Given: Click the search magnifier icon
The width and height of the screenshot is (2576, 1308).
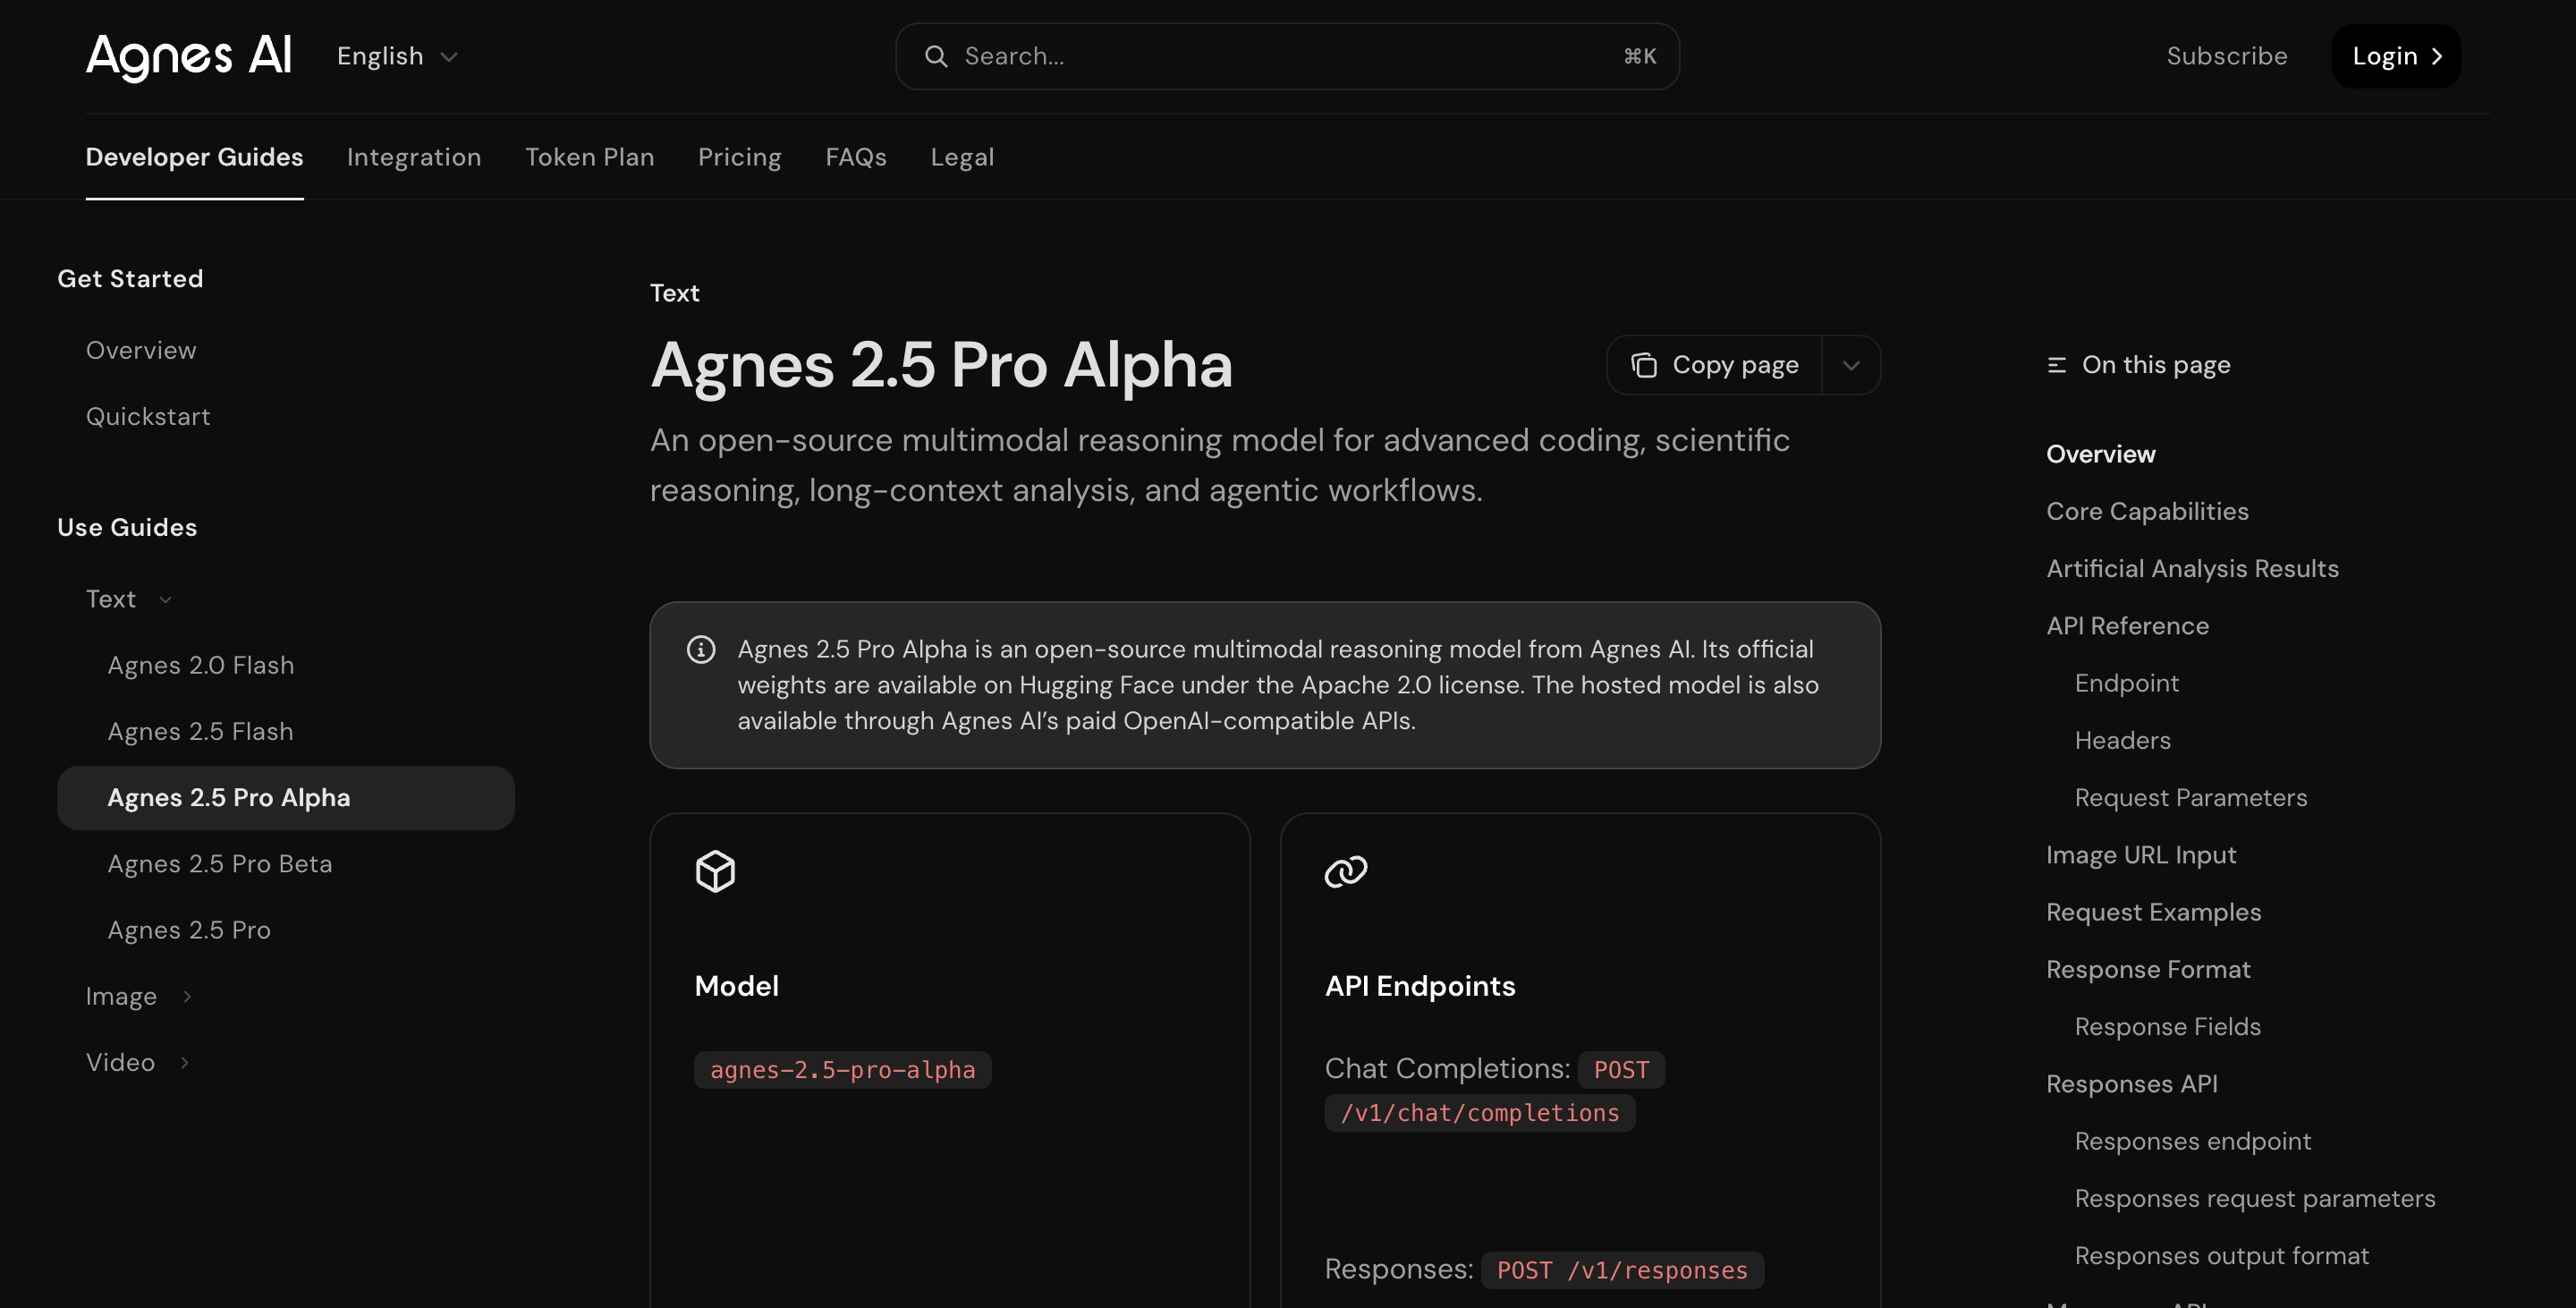Looking at the screenshot, I should pos(936,56).
